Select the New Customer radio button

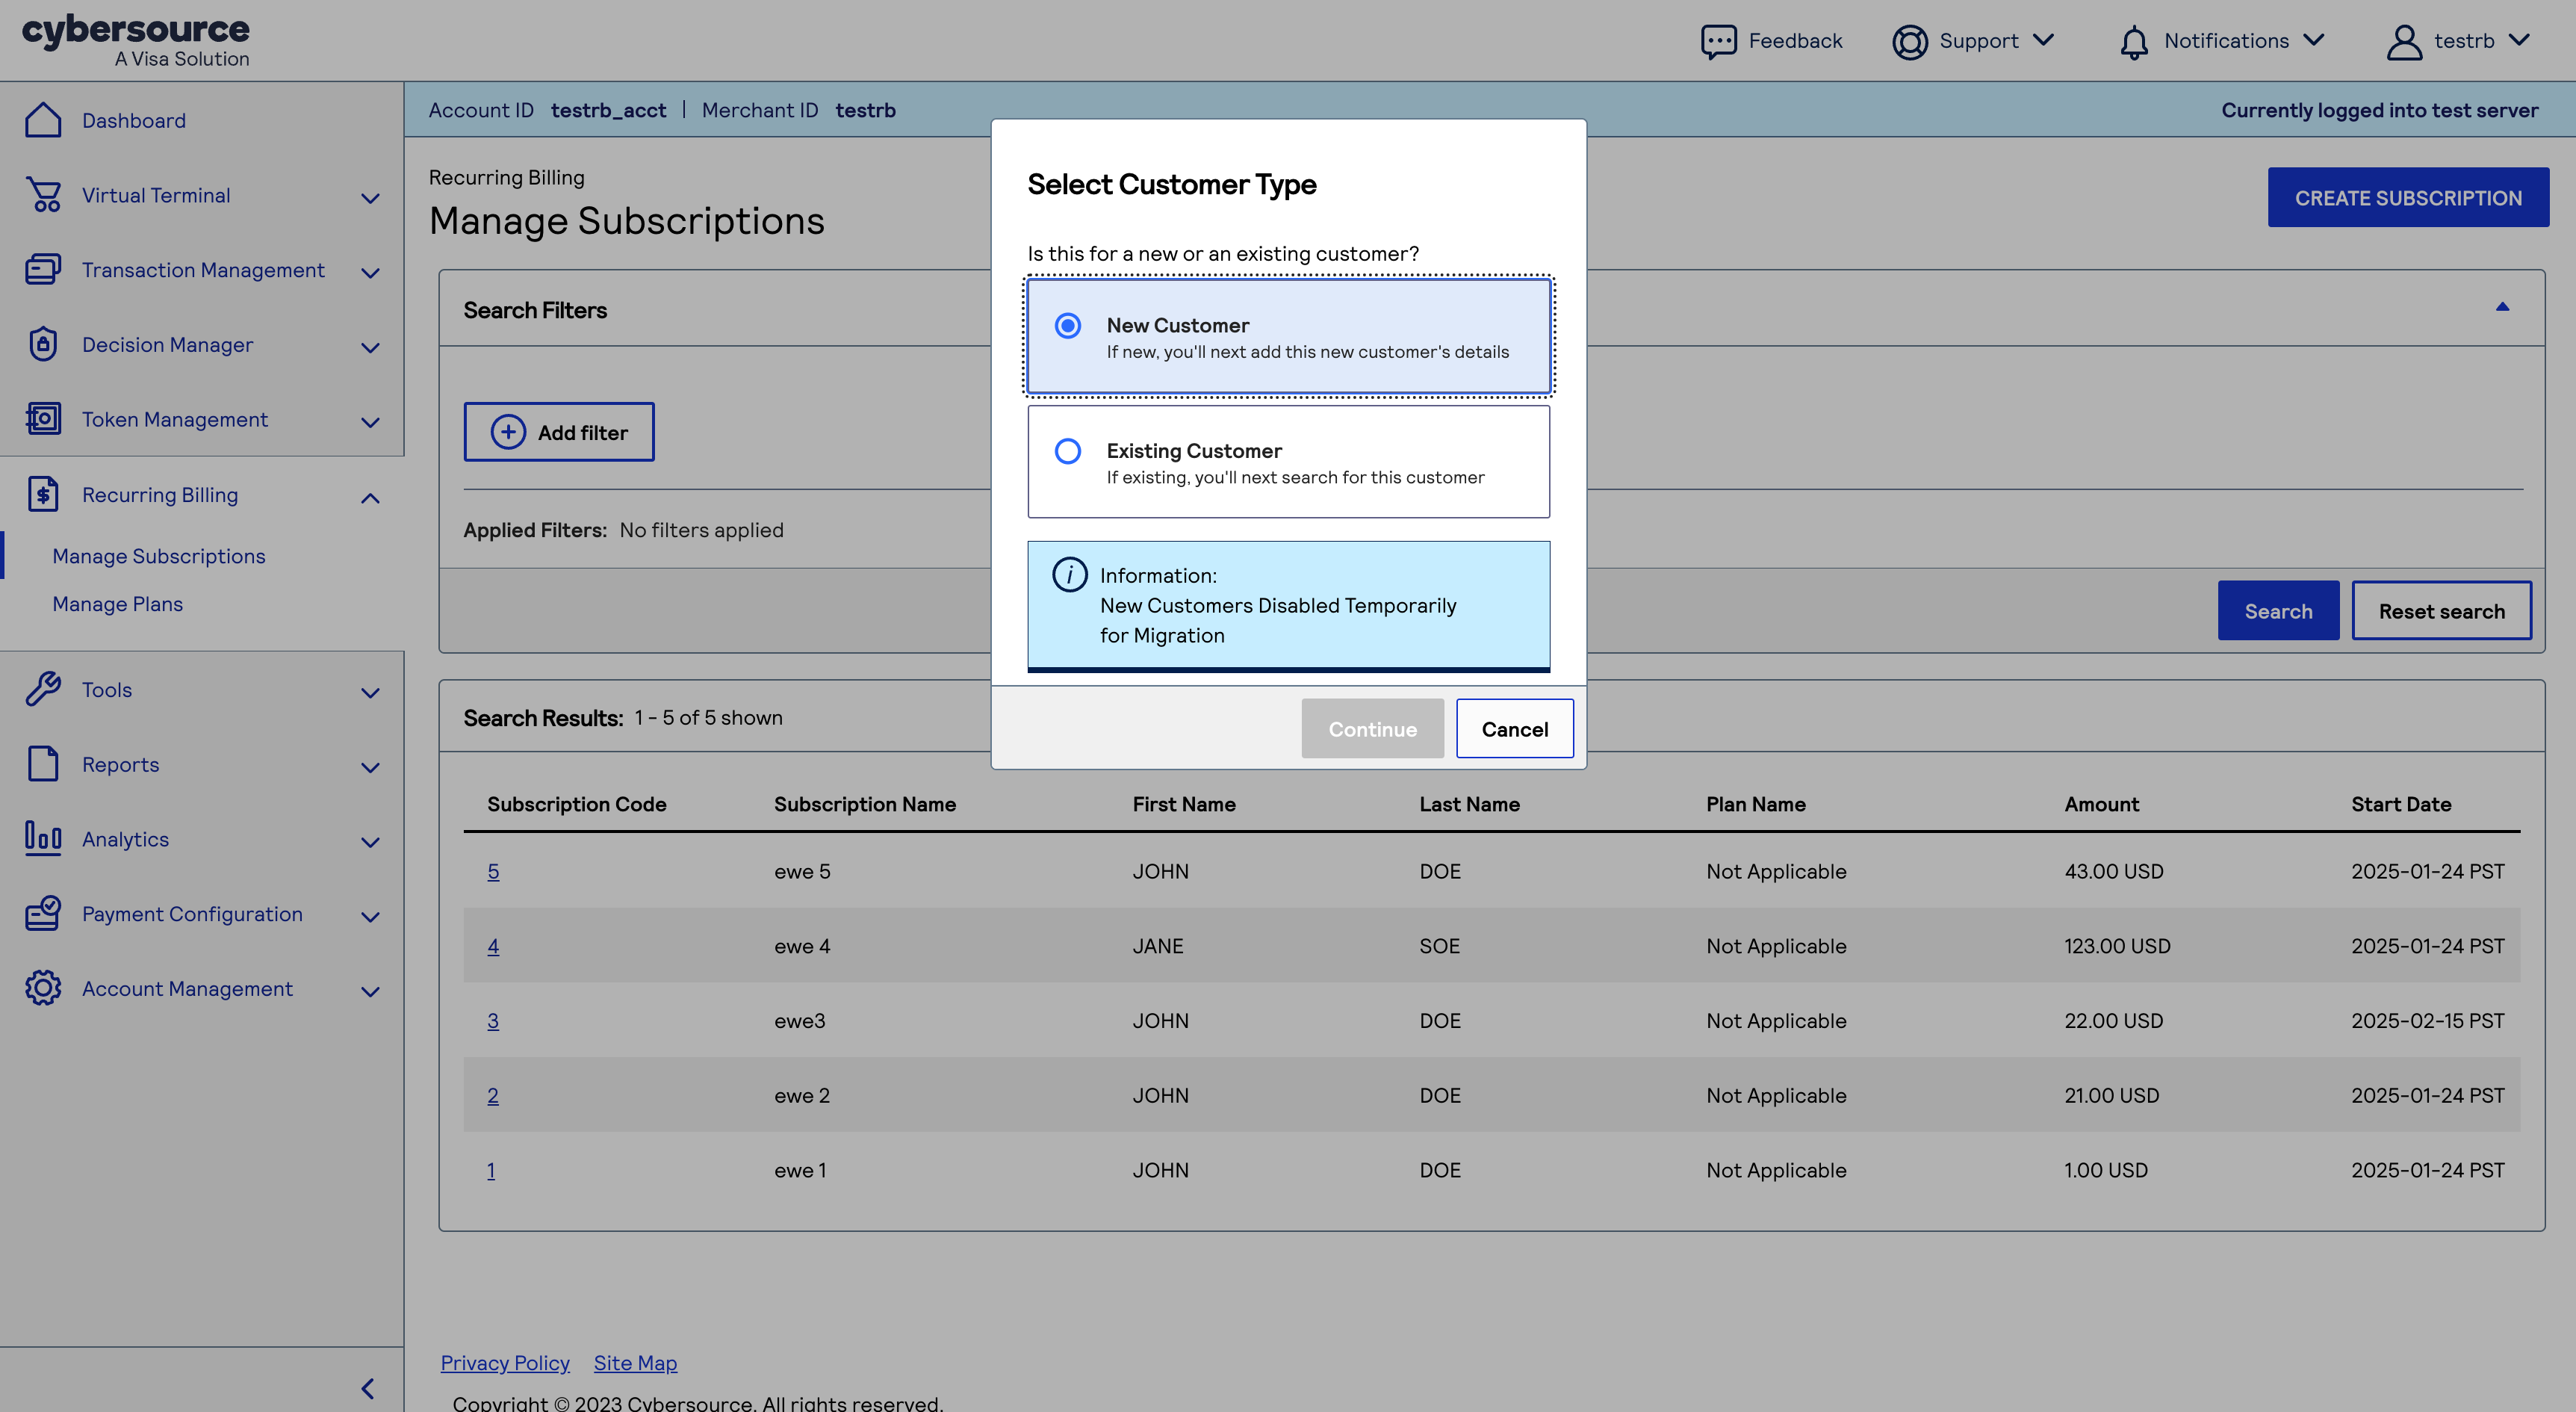(1068, 325)
